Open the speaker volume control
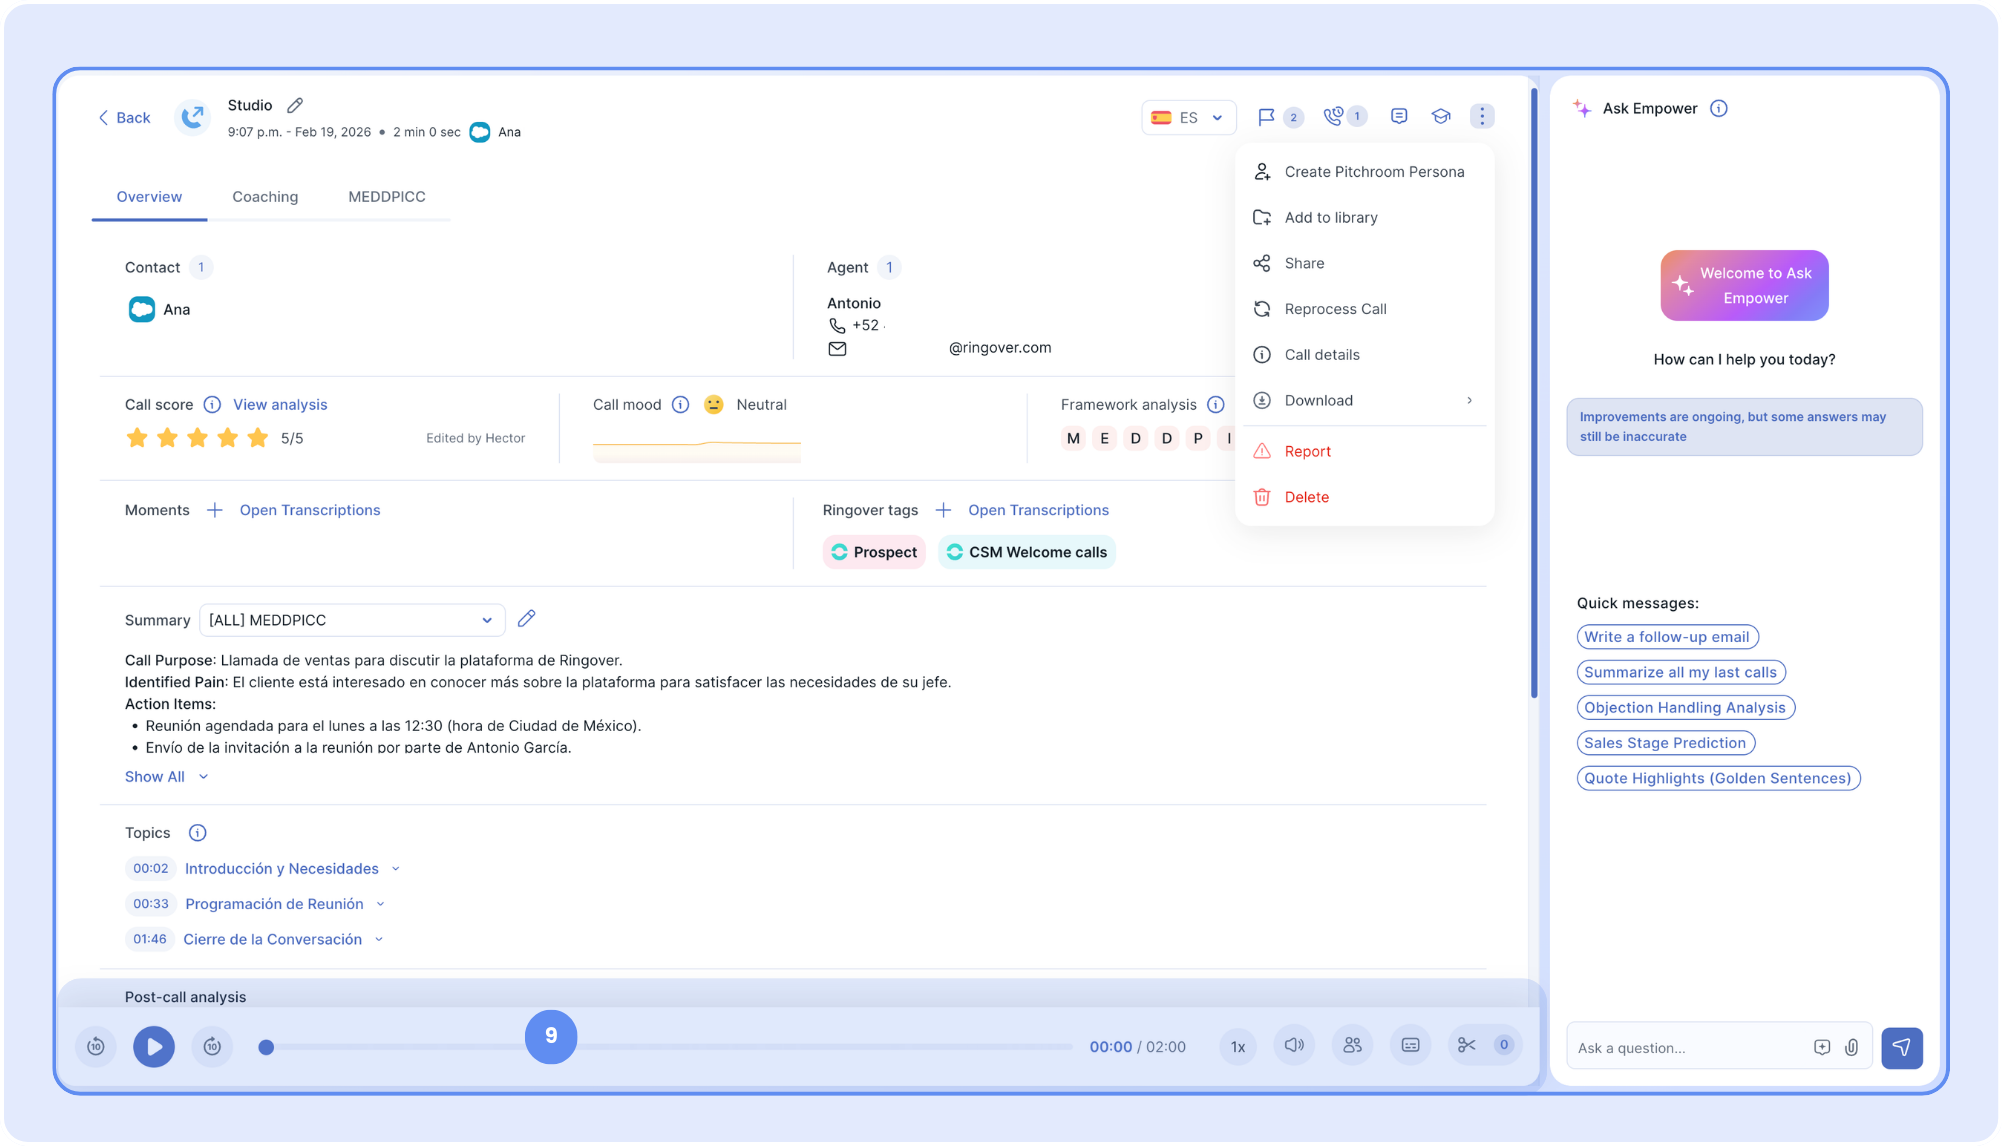The width and height of the screenshot is (2003, 1147). point(1294,1045)
